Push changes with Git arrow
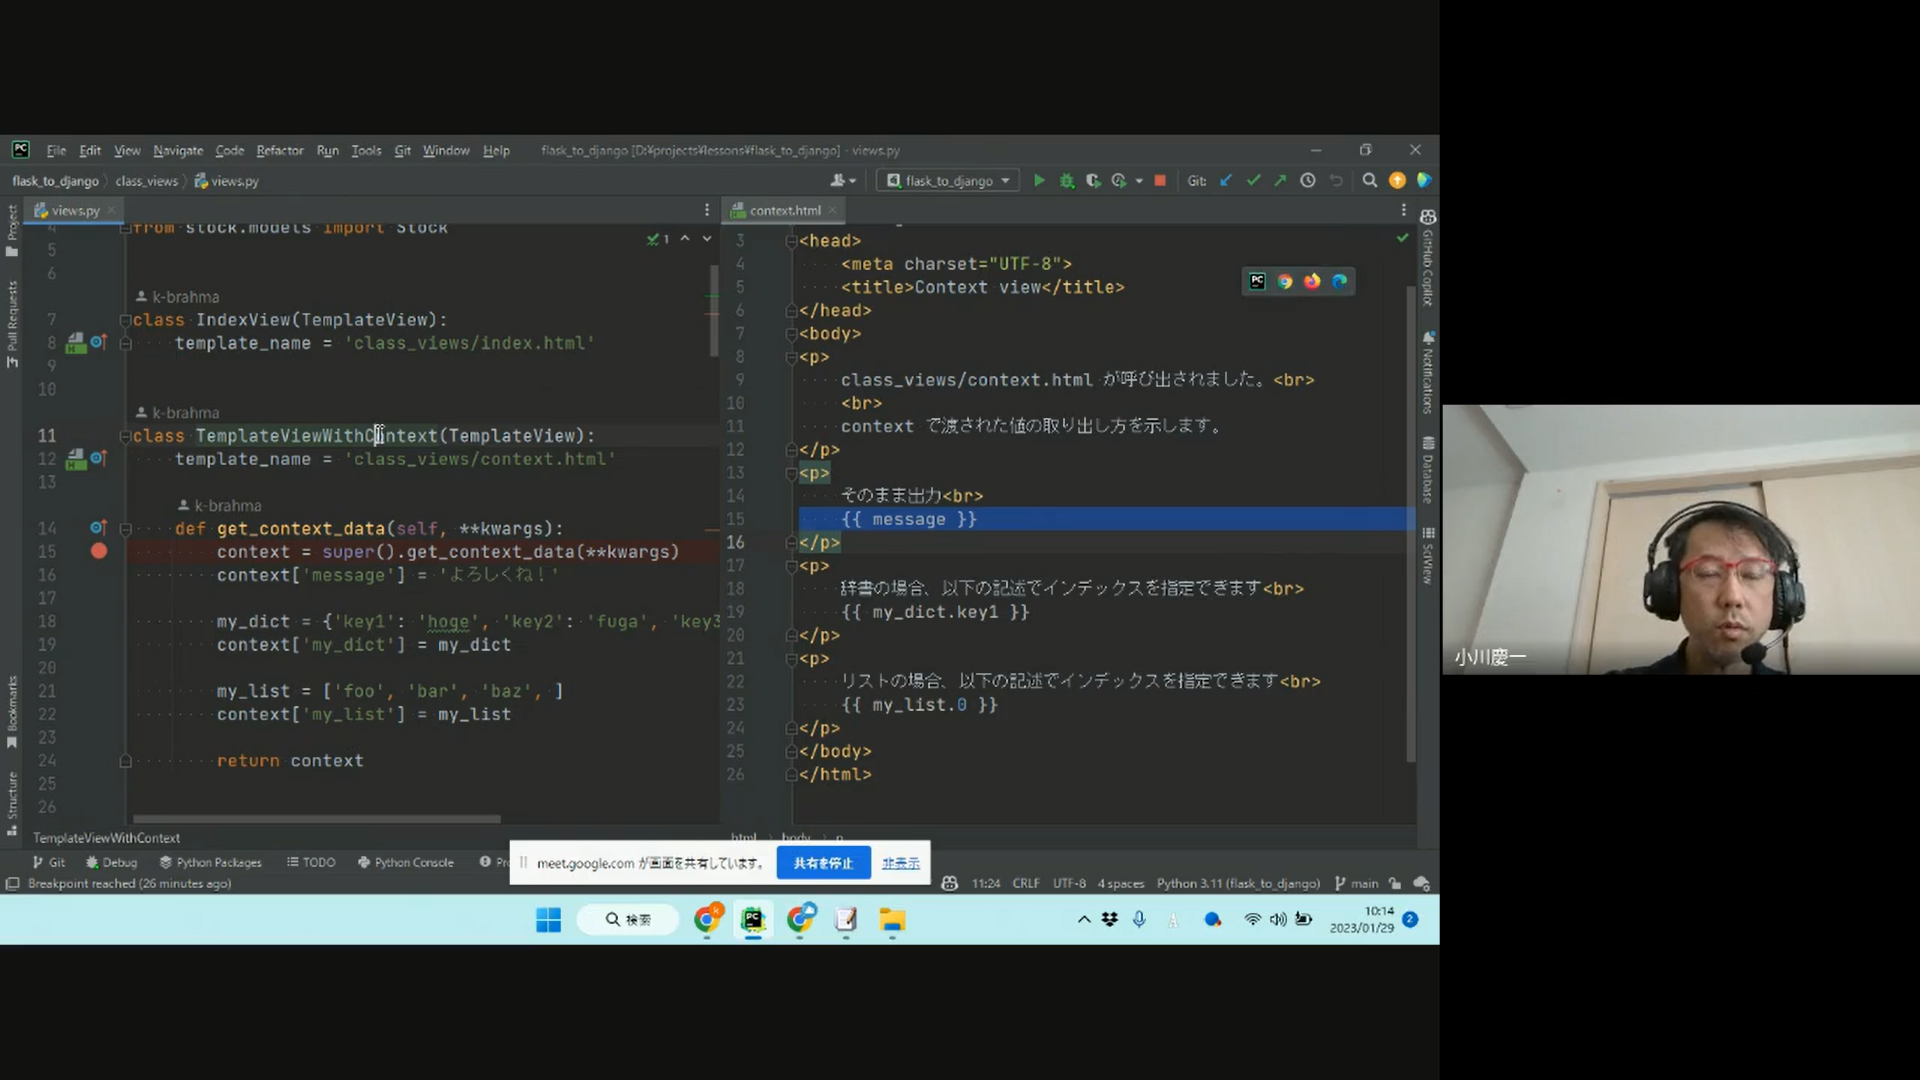The height and width of the screenshot is (1080, 1920). (1280, 181)
